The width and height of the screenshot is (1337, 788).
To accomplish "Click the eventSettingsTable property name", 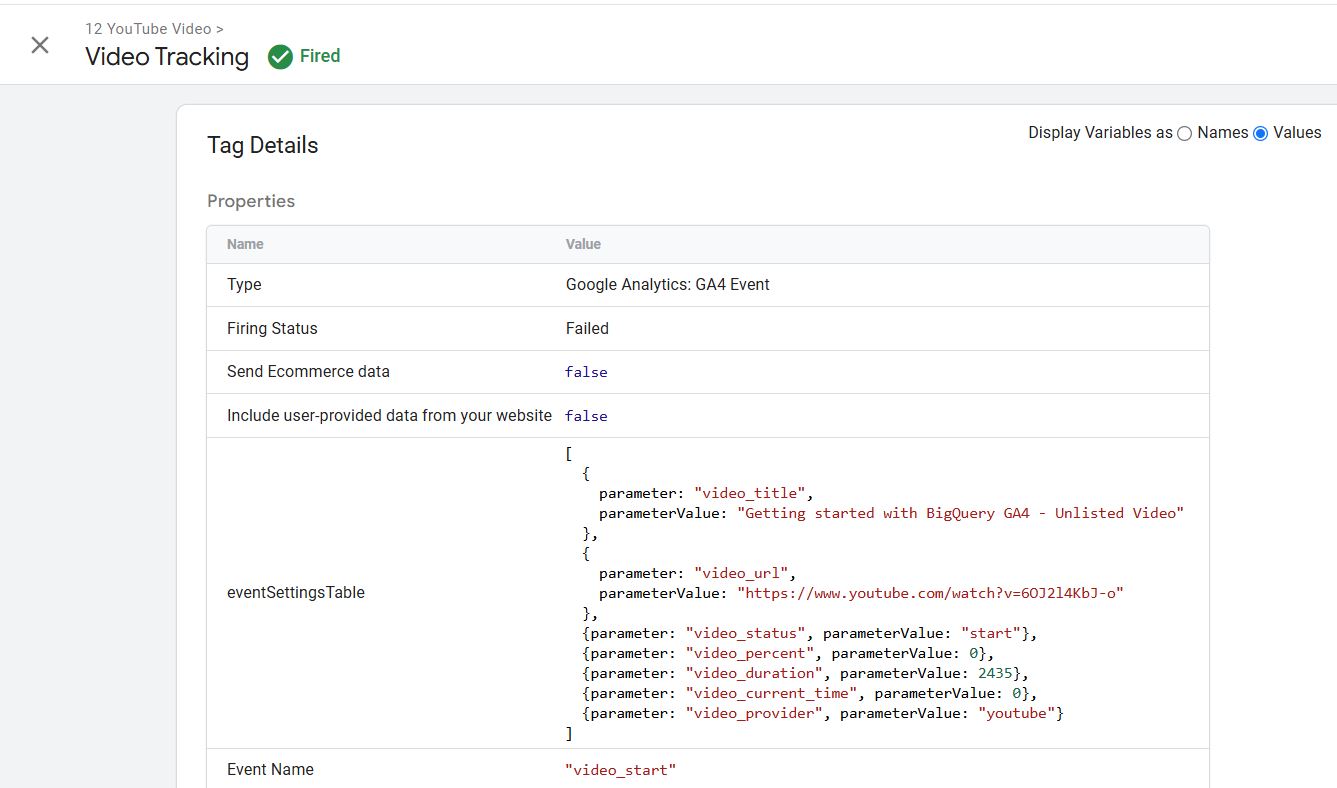I will pyautogui.click(x=296, y=592).
